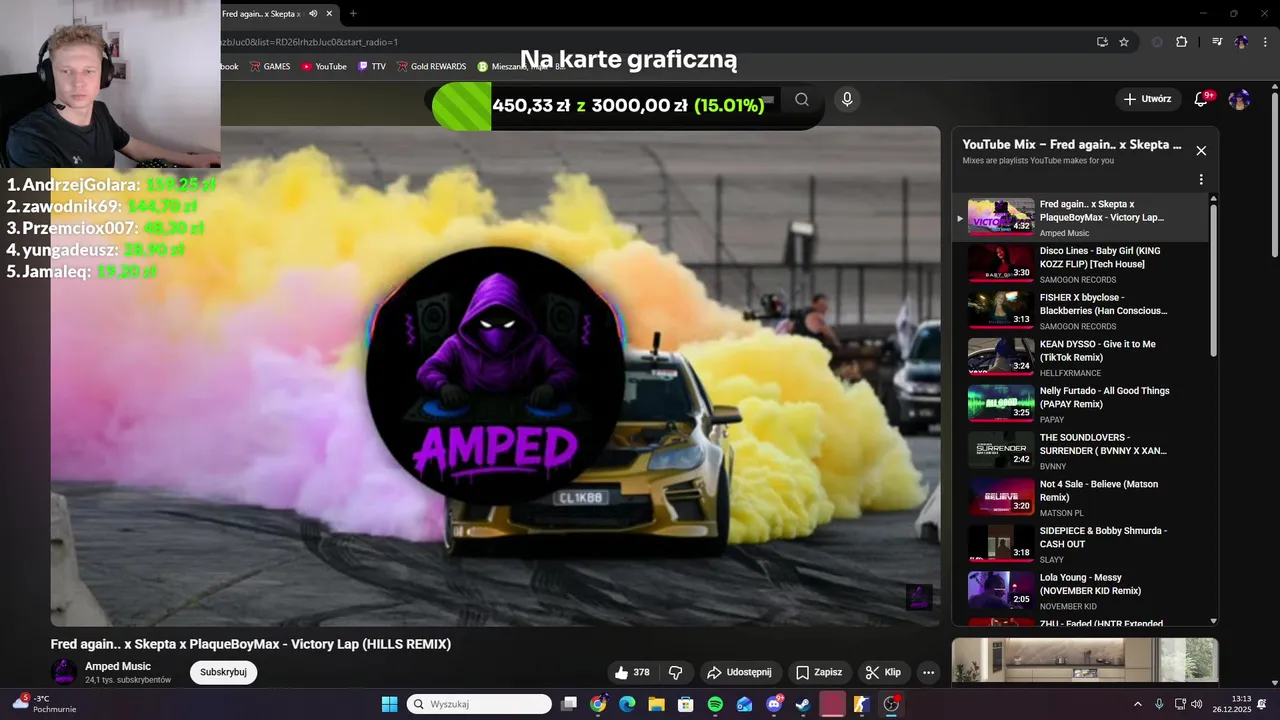Close the YouTube Mix playlist panel

pos(1201,151)
